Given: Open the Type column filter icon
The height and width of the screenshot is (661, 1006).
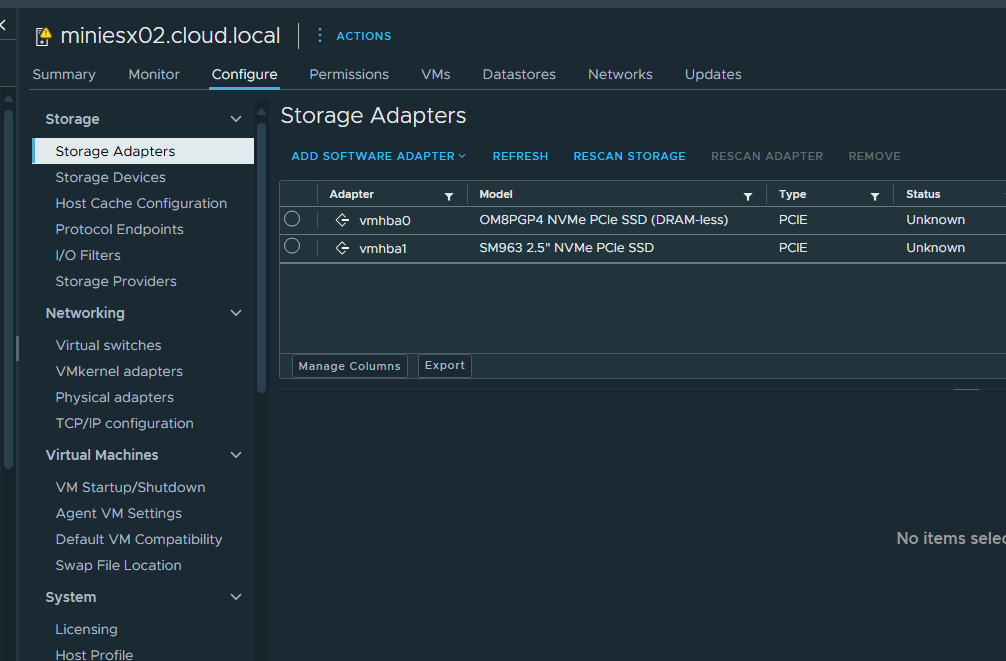Looking at the screenshot, I should pos(875,196).
